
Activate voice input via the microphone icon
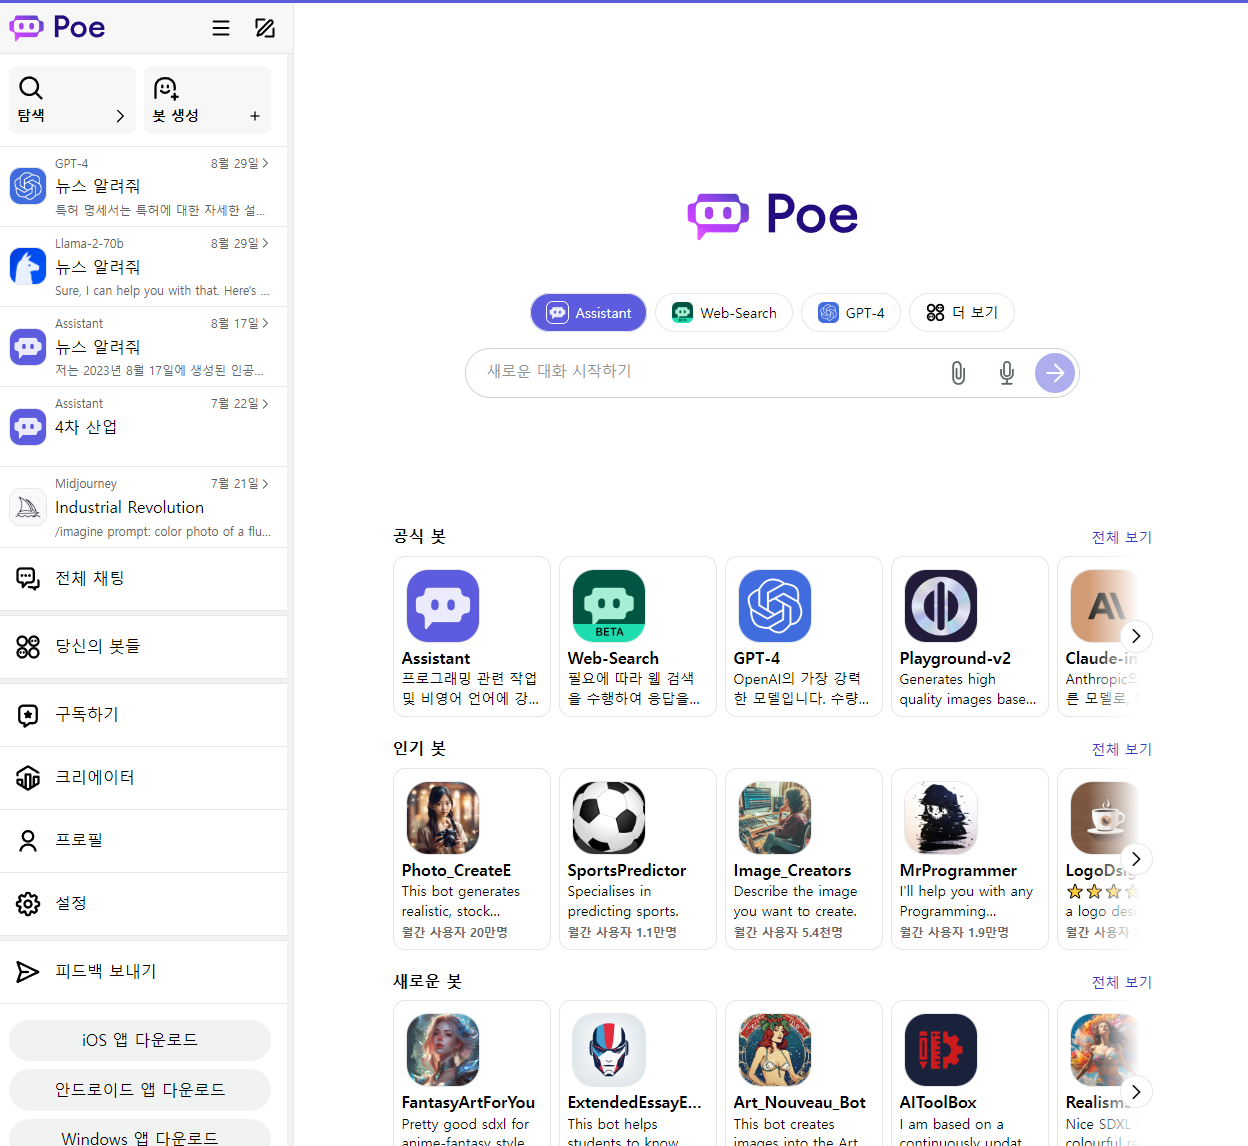coord(1006,372)
